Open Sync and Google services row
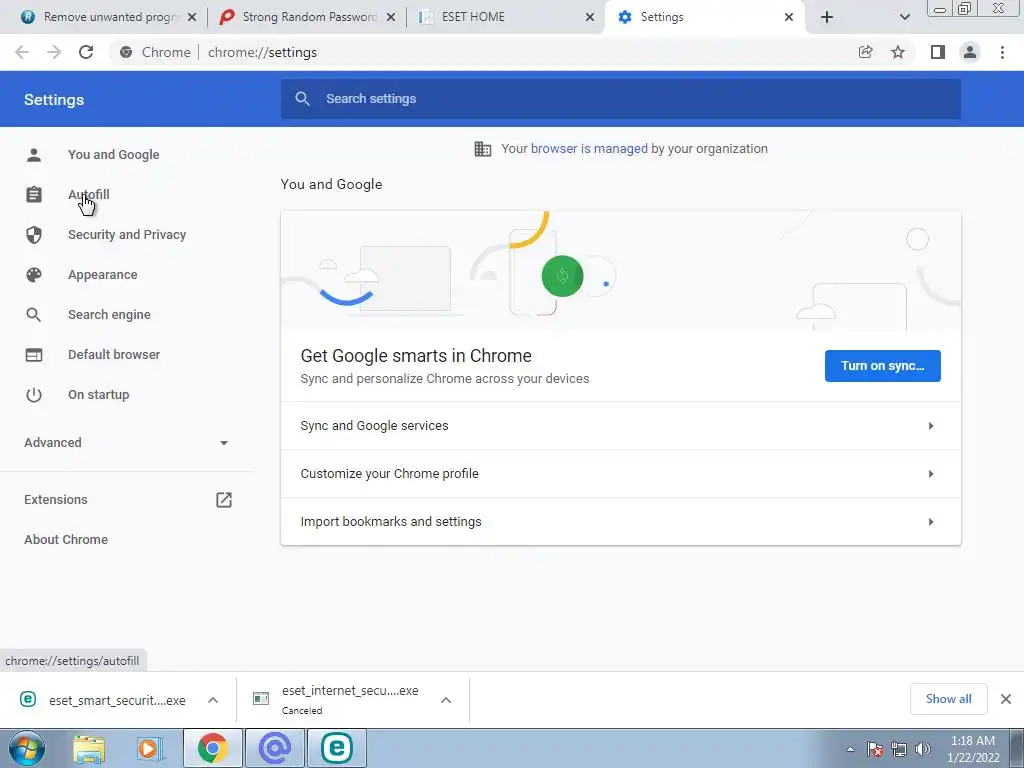This screenshot has width=1024, height=768. 620,426
